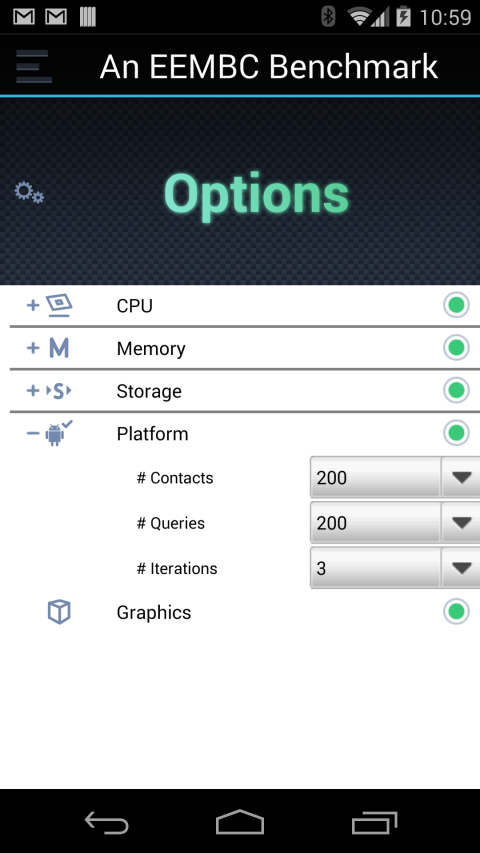Disable the CPU benchmark toggle
The image size is (480, 853).
point(456,305)
